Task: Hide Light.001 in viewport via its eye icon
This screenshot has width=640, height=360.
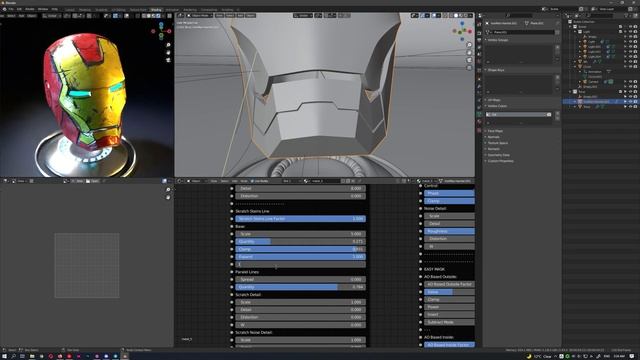Action: [x=631, y=47]
